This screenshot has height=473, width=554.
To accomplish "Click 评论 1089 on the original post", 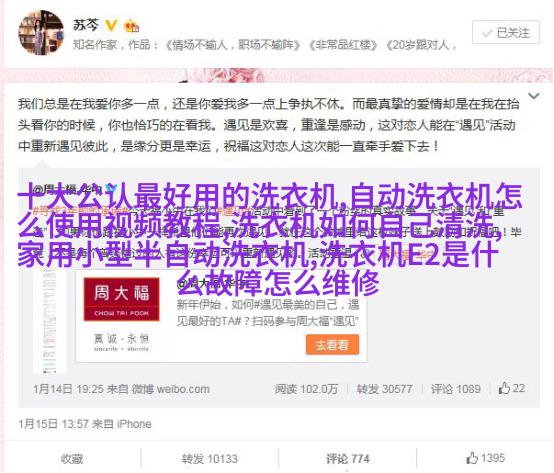I will 455,389.
